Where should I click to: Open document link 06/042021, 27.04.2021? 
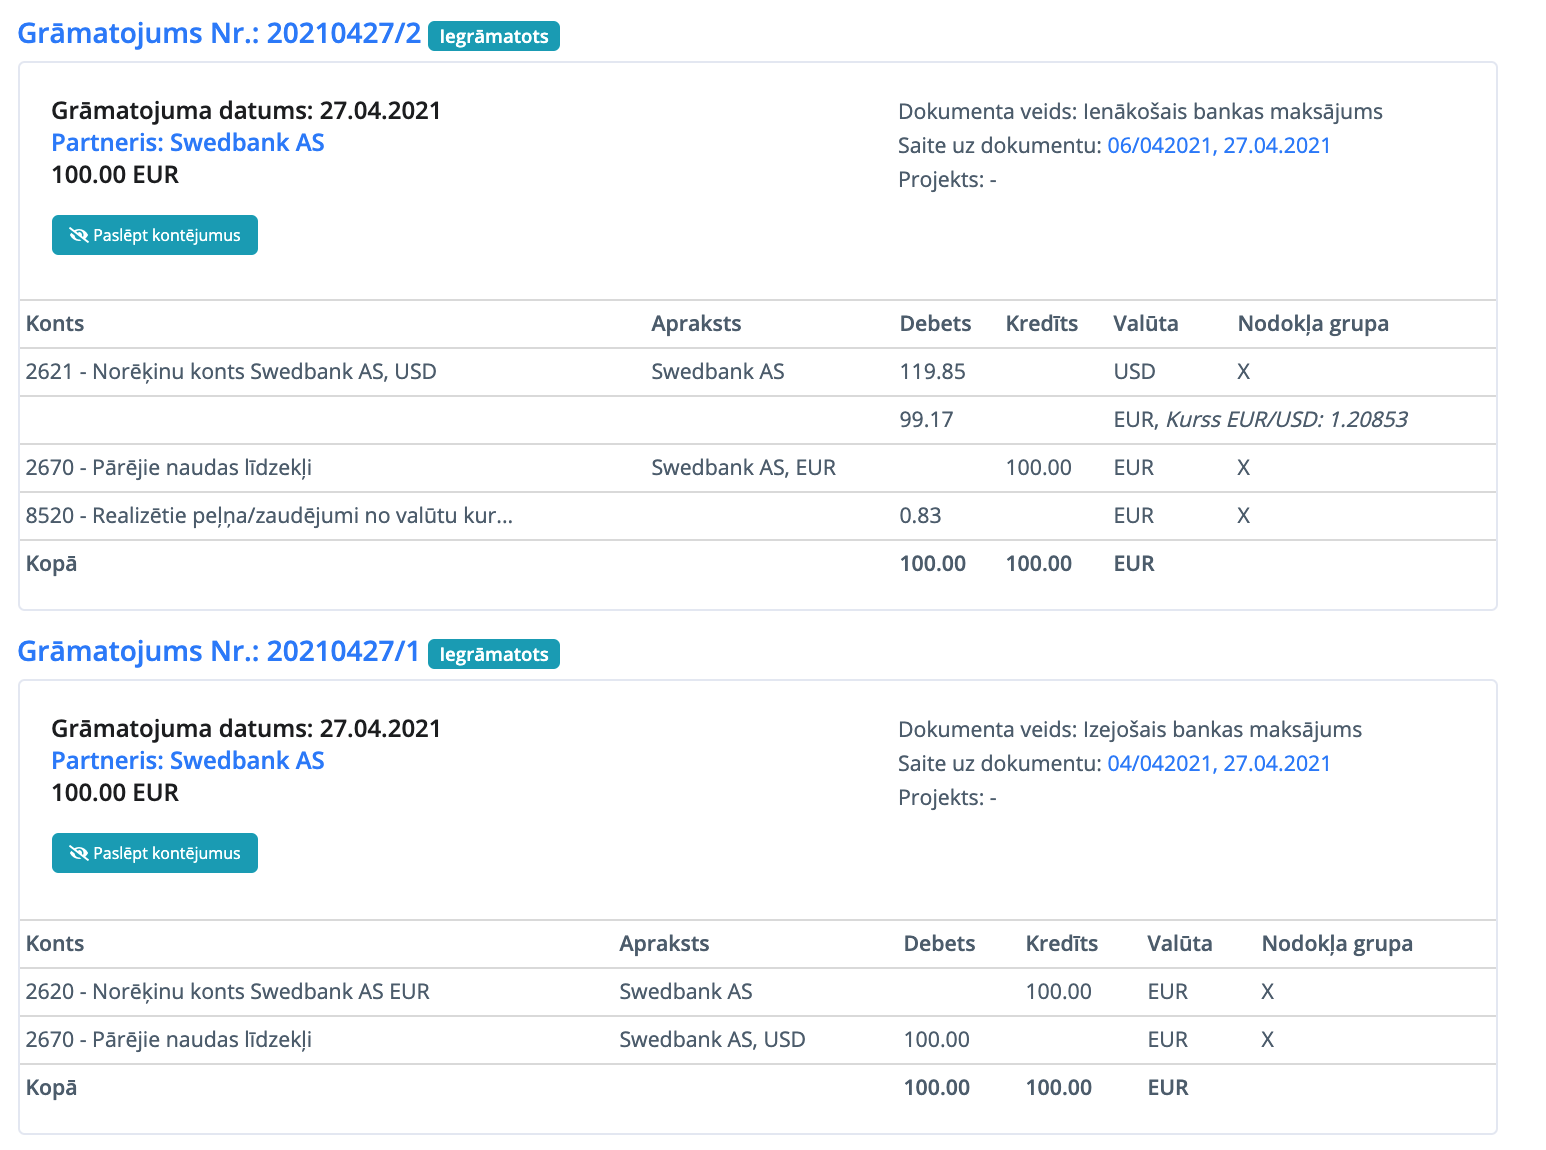1219,145
